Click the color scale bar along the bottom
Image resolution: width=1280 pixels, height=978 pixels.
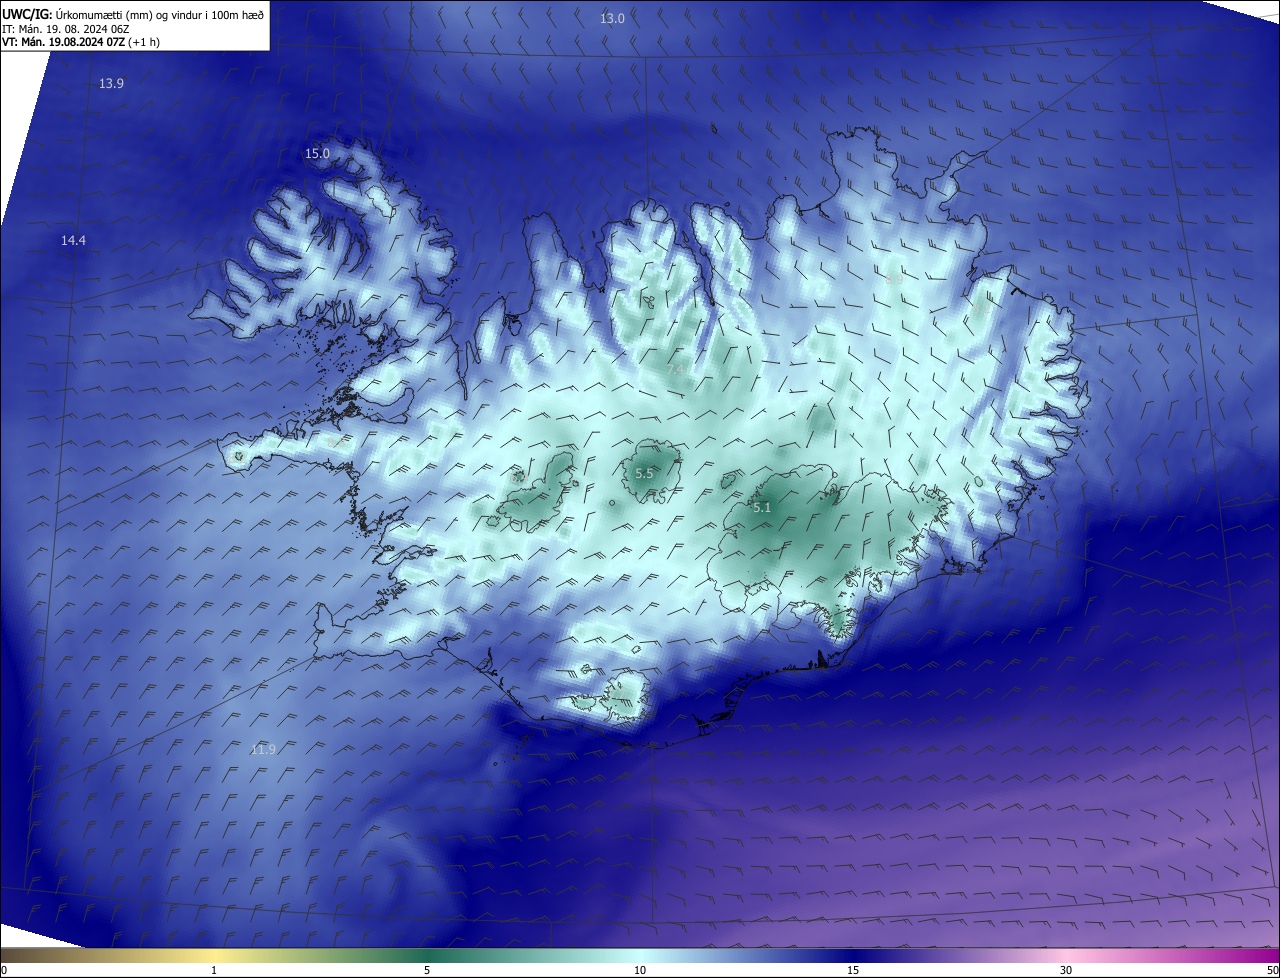(x=640, y=956)
